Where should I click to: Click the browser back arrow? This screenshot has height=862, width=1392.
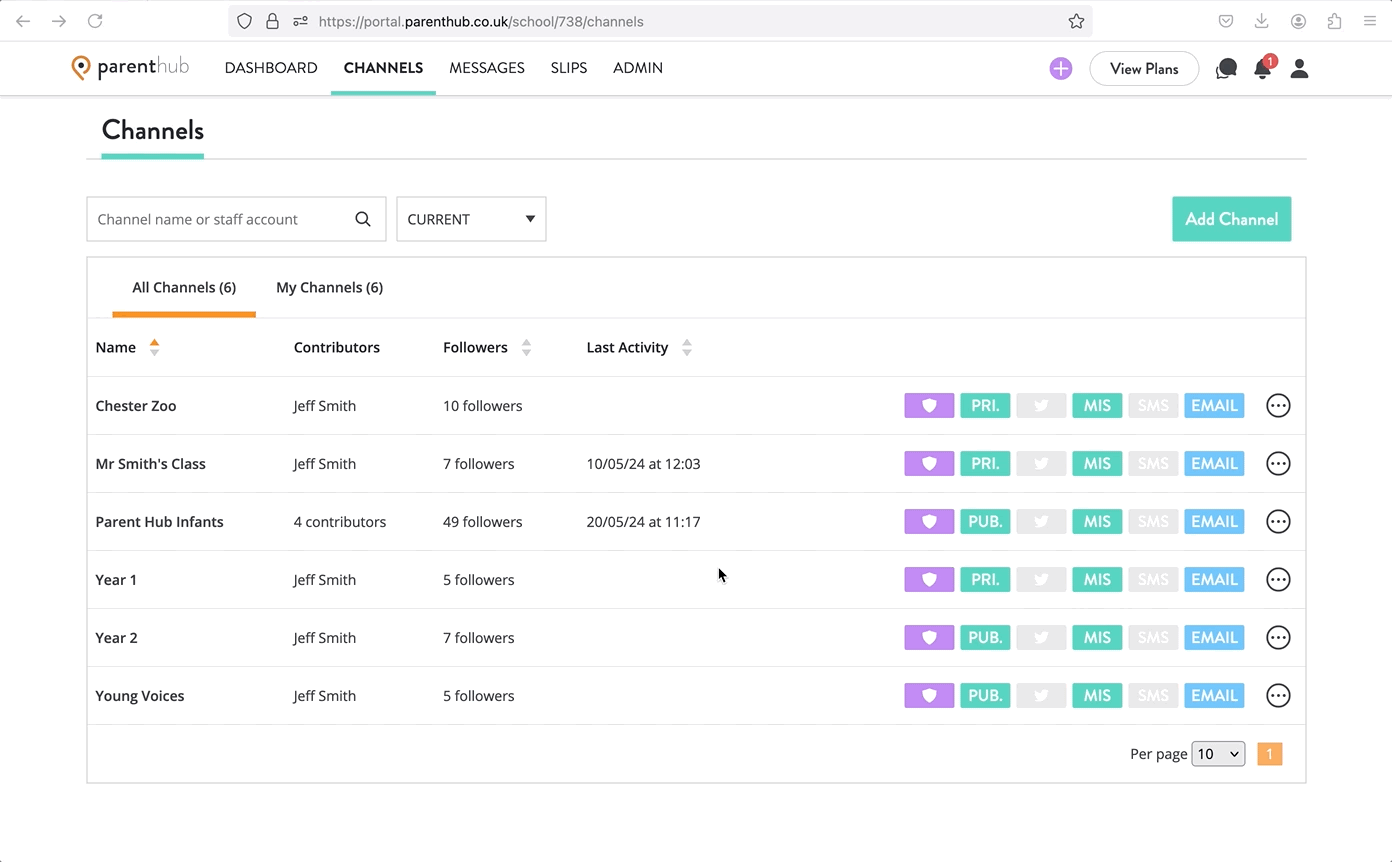point(23,21)
